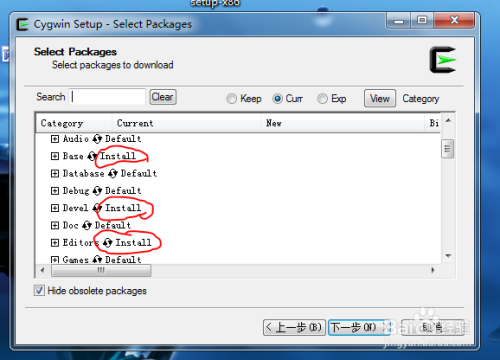Click the Default text in Audio row

pyautogui.click(x=123, y=139)
